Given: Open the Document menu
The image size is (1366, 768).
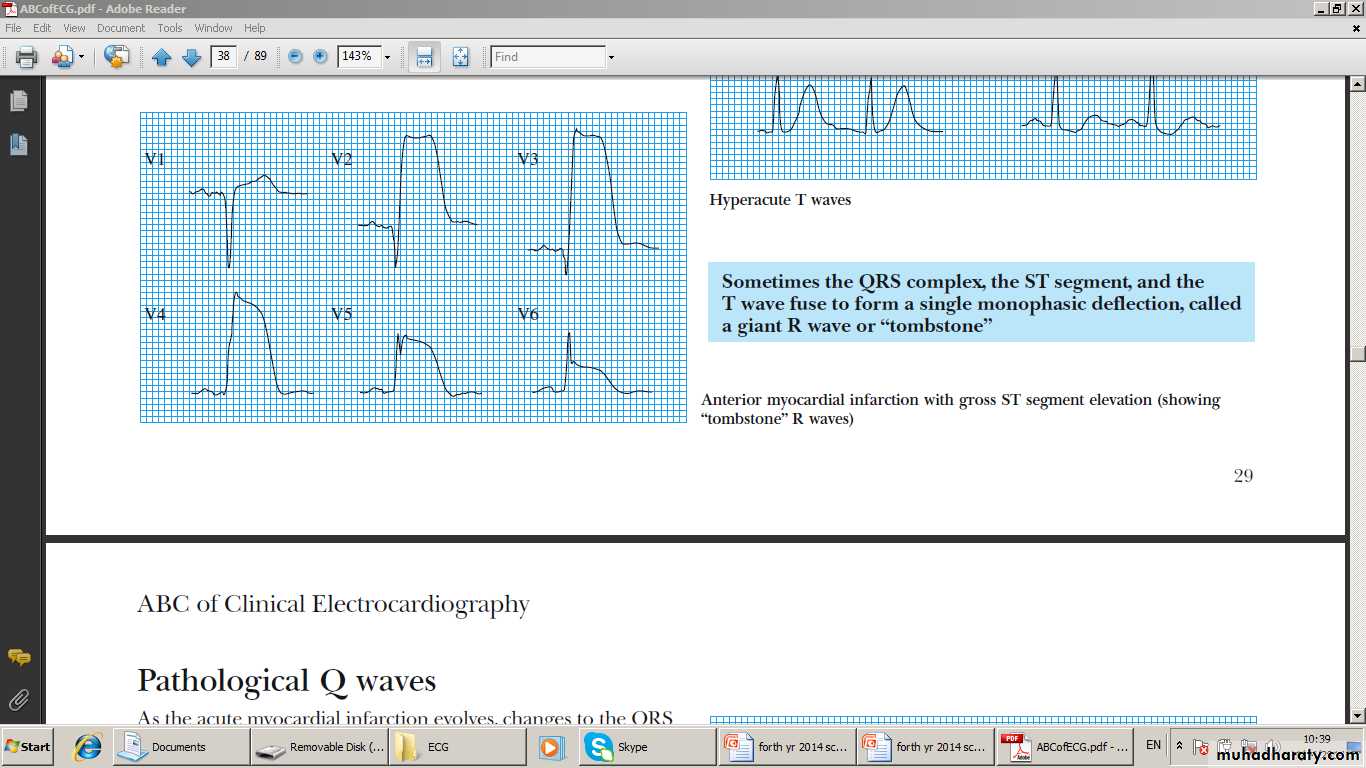Looking at the screenshot, I should pos(120,28).
